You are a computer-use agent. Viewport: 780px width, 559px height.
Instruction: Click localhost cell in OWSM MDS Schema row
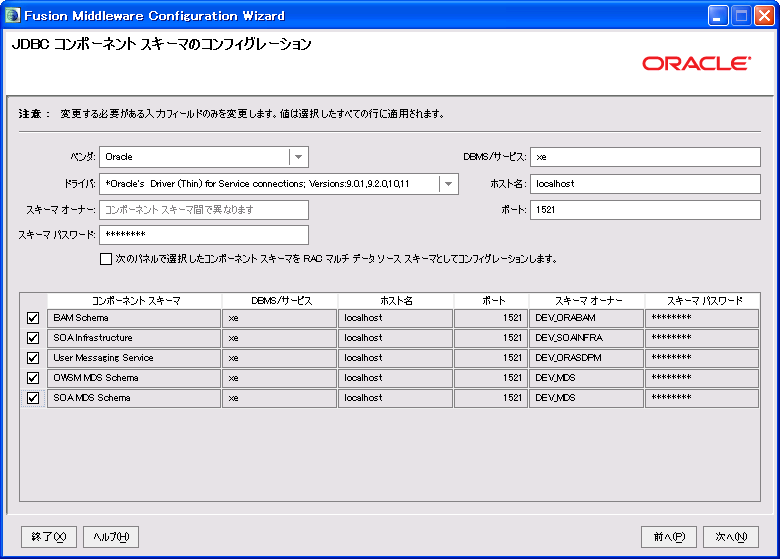(x=395, y=378)
